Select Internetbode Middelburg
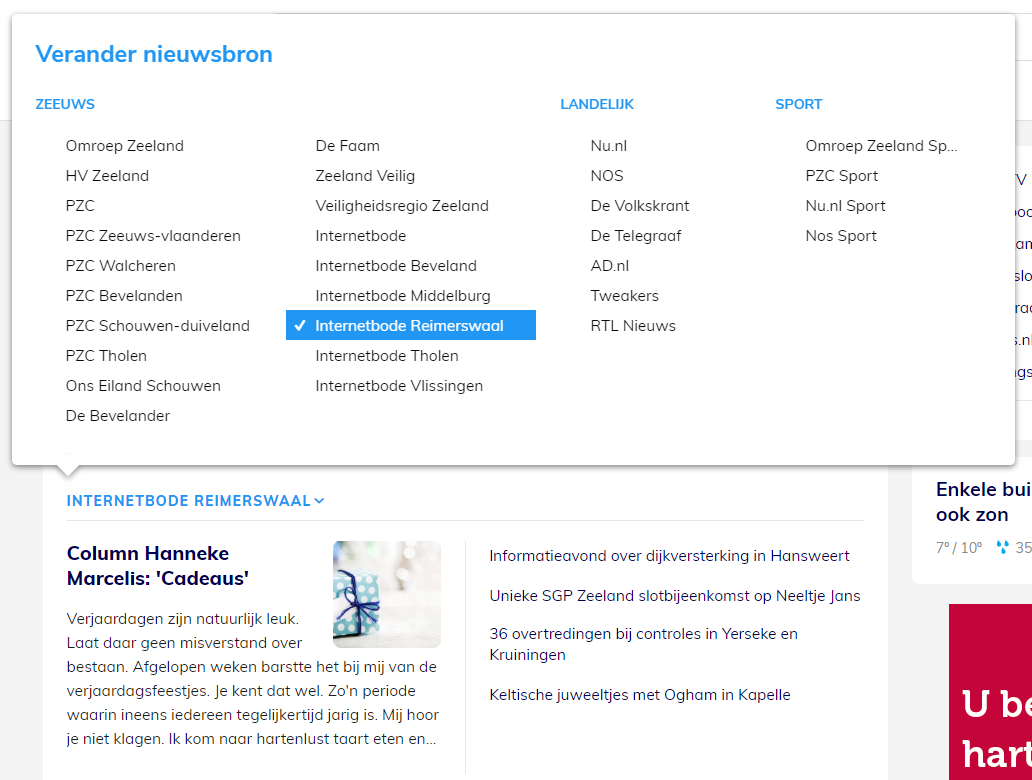Viewport: 1032px width, 780px height. pyautogui.click(x=403, y=296)
